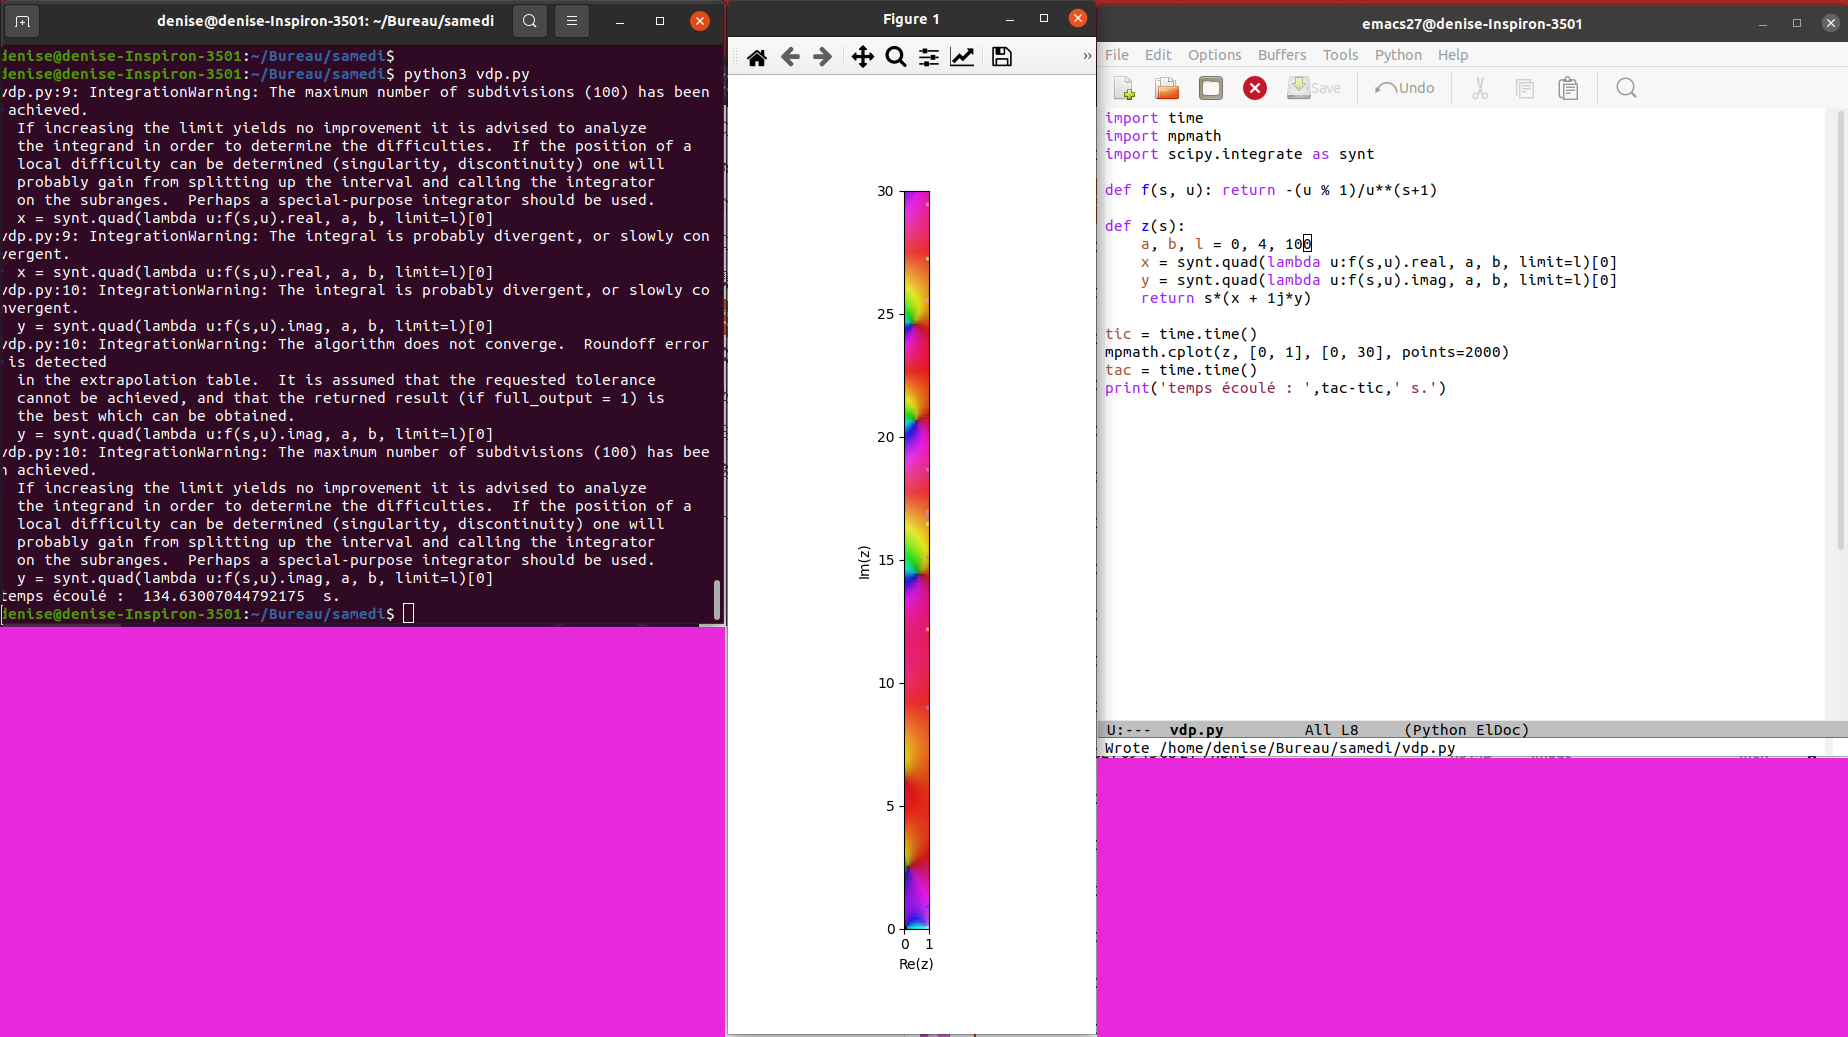Toggle the Pan axes tool

click(862, 57)
